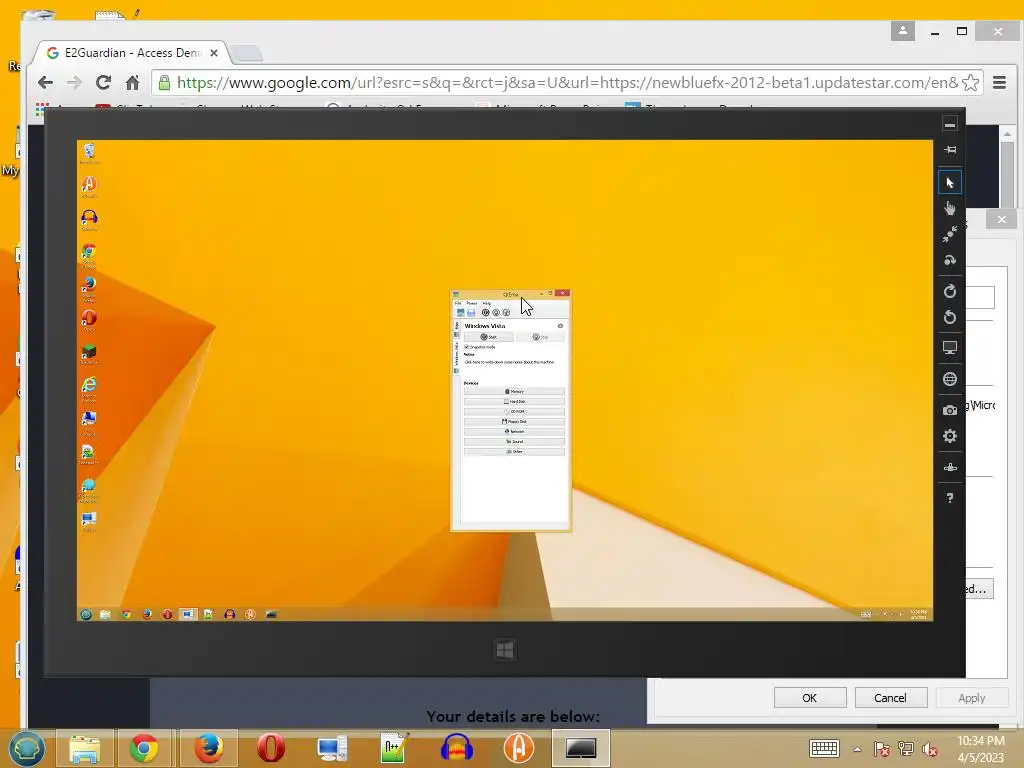1024x768 pixels.
Task: Click the Chrome home button
Action: (x=133, y=83)
